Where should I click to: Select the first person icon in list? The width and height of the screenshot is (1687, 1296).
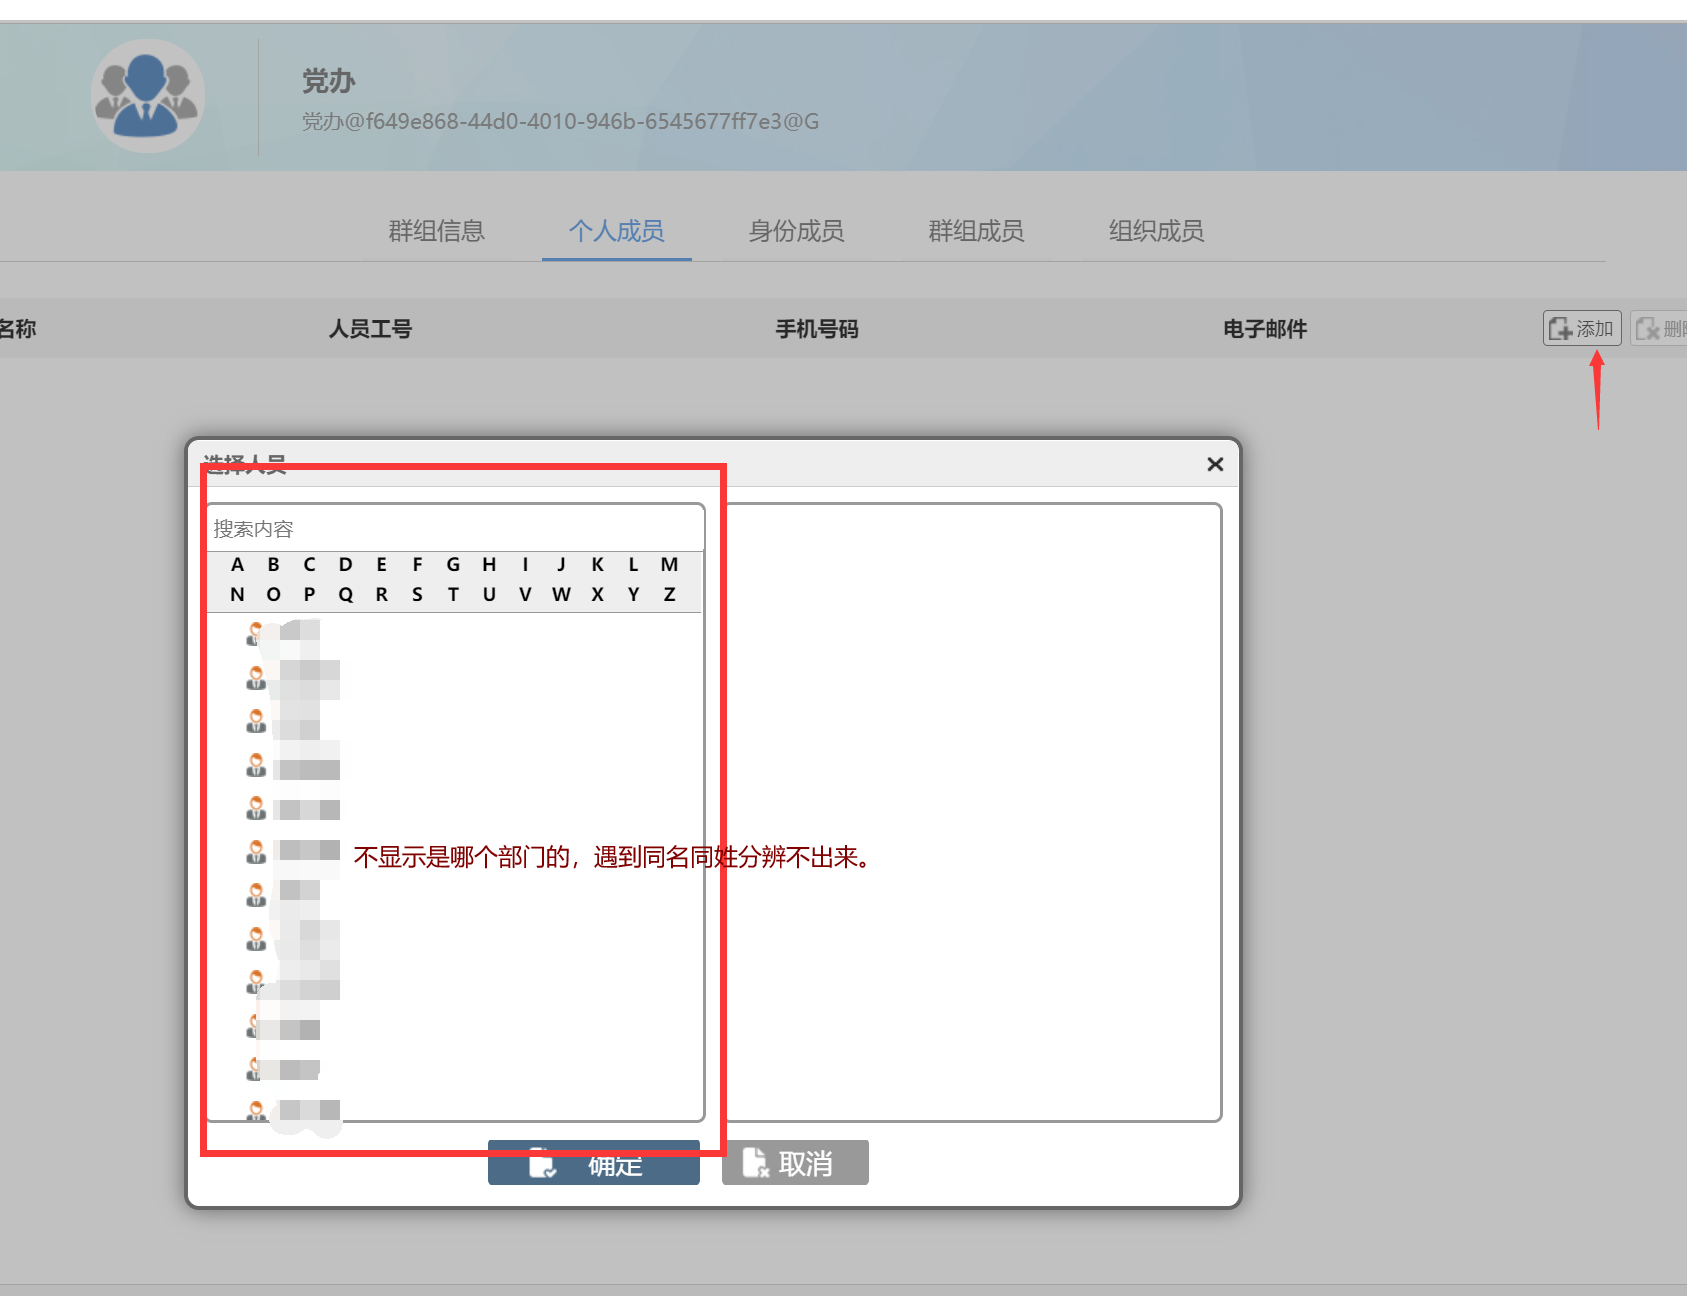pyautogui.click(x=256, y=633)
